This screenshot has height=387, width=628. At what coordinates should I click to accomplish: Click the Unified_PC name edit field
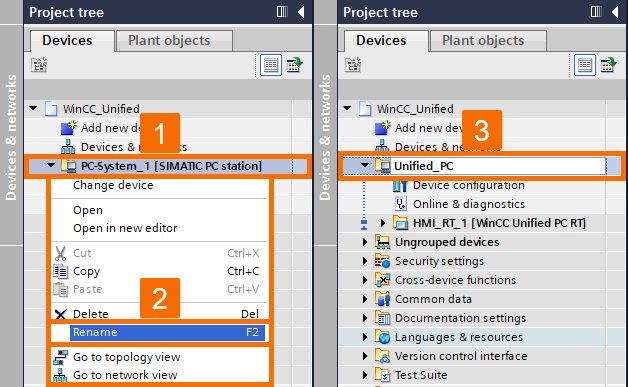tap(498, 166)
